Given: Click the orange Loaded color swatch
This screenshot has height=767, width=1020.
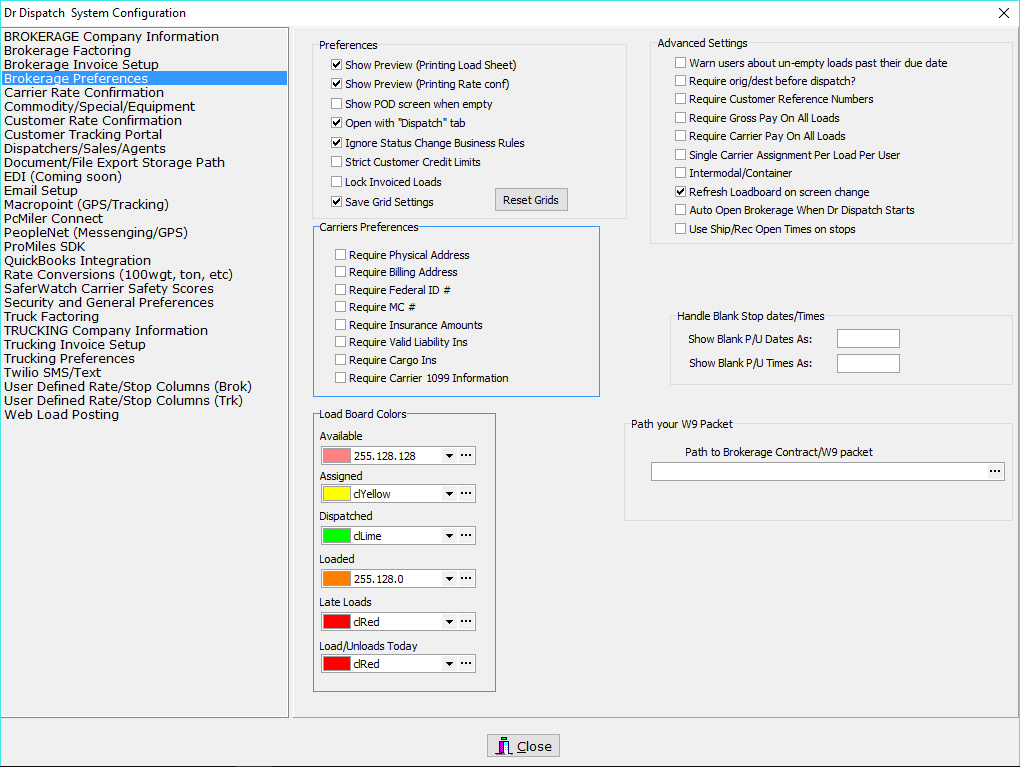Looking at the screenshot, I should (337, 578).
